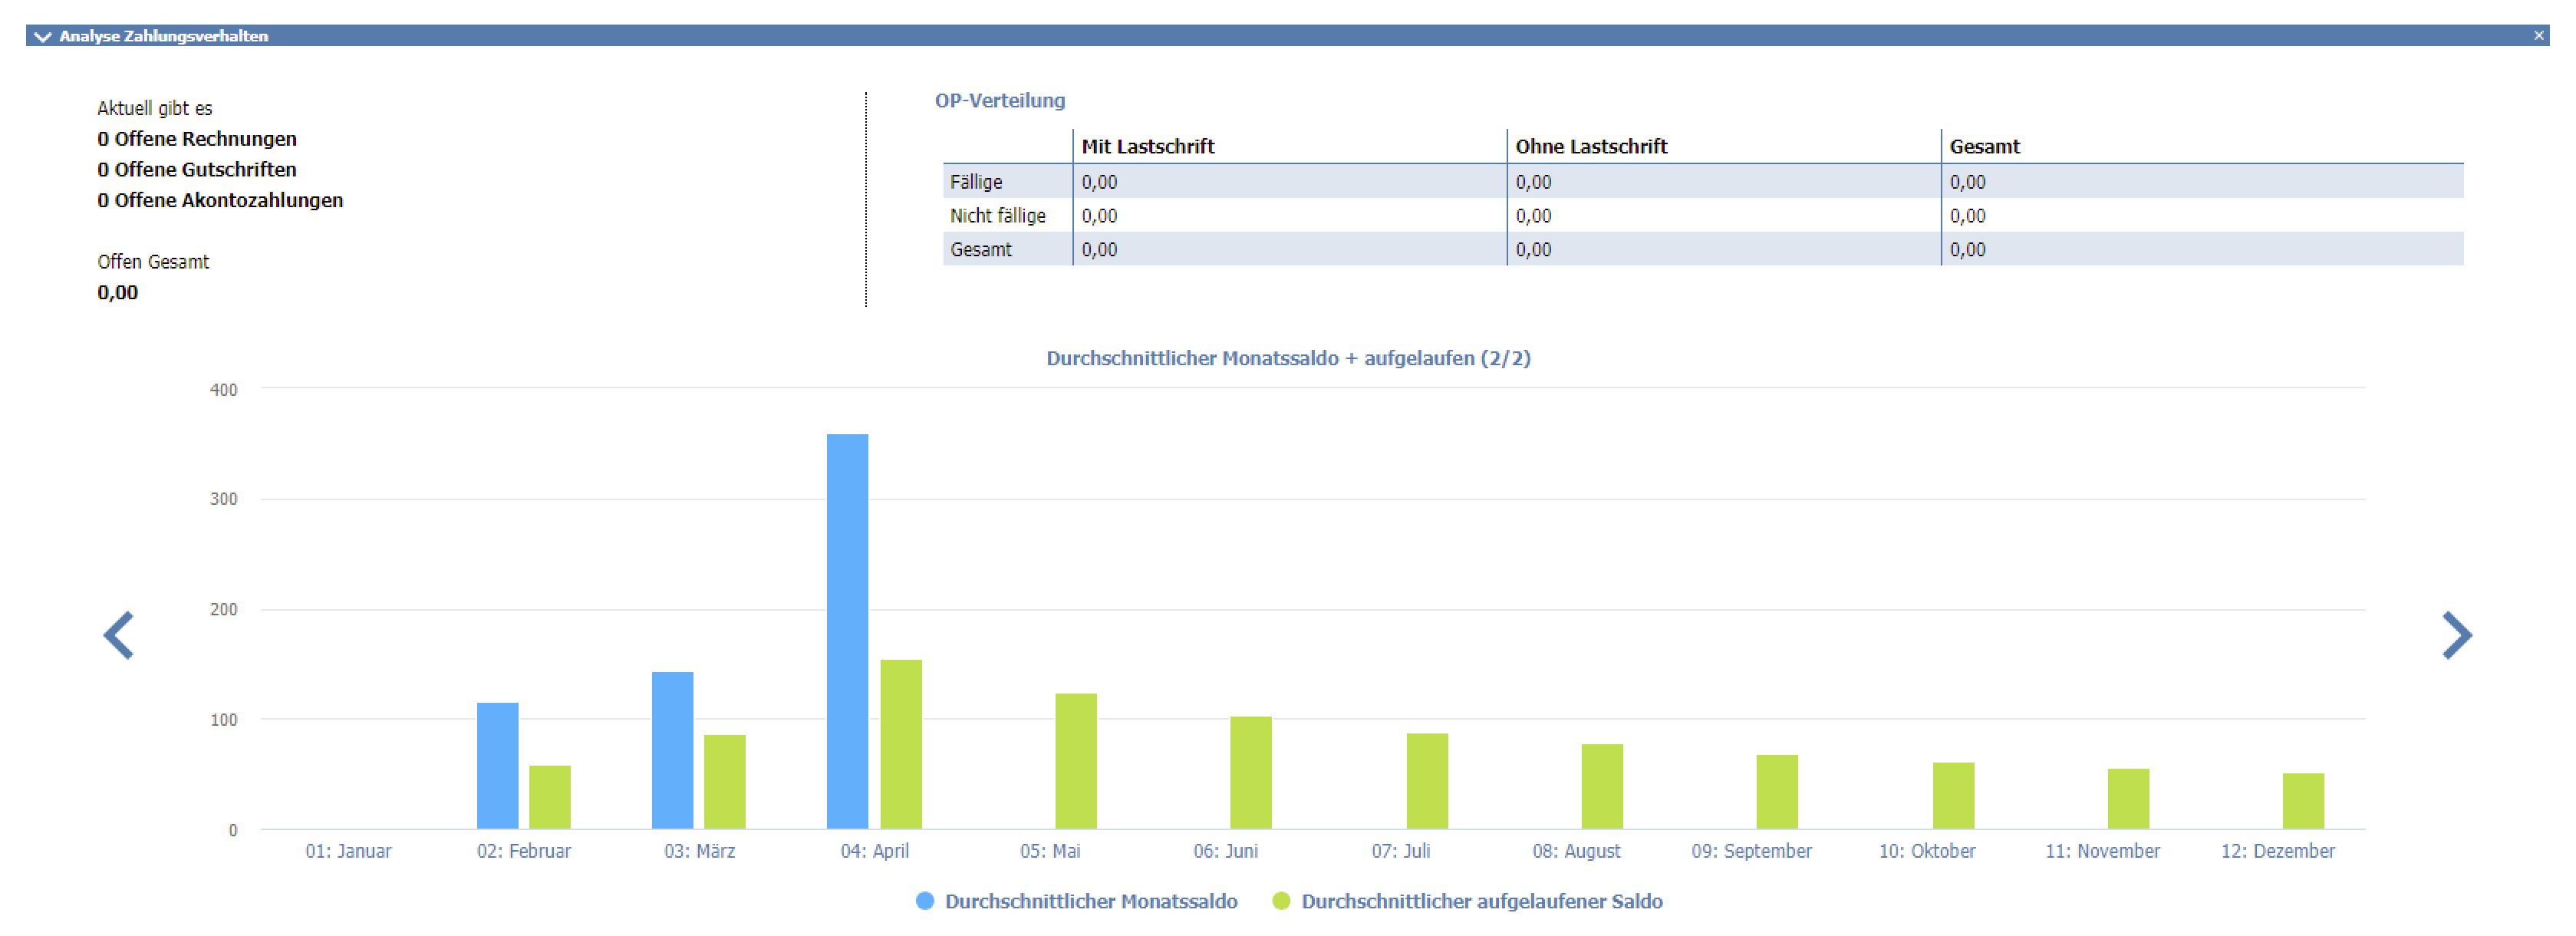Click the blue Monatssaldo legend dot

pos(925,901)
